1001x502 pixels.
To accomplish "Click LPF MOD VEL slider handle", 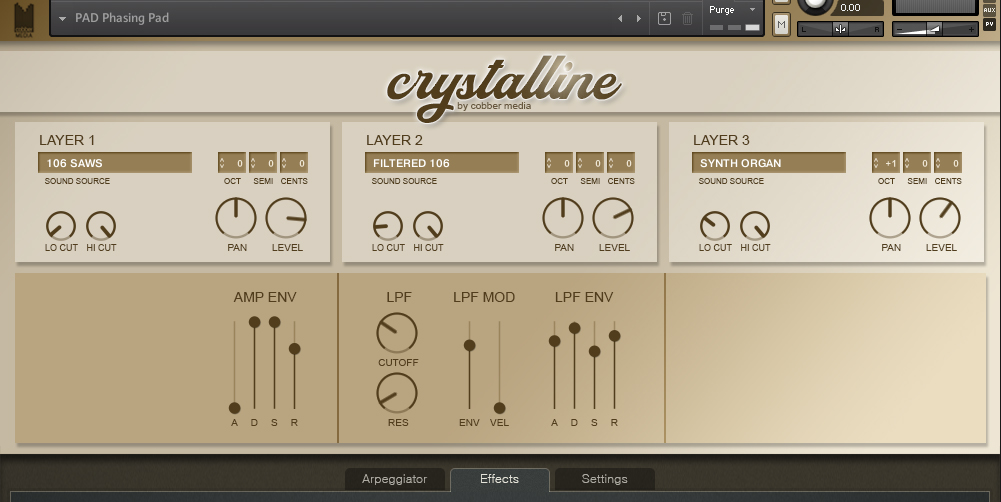I will click(499, 407).
